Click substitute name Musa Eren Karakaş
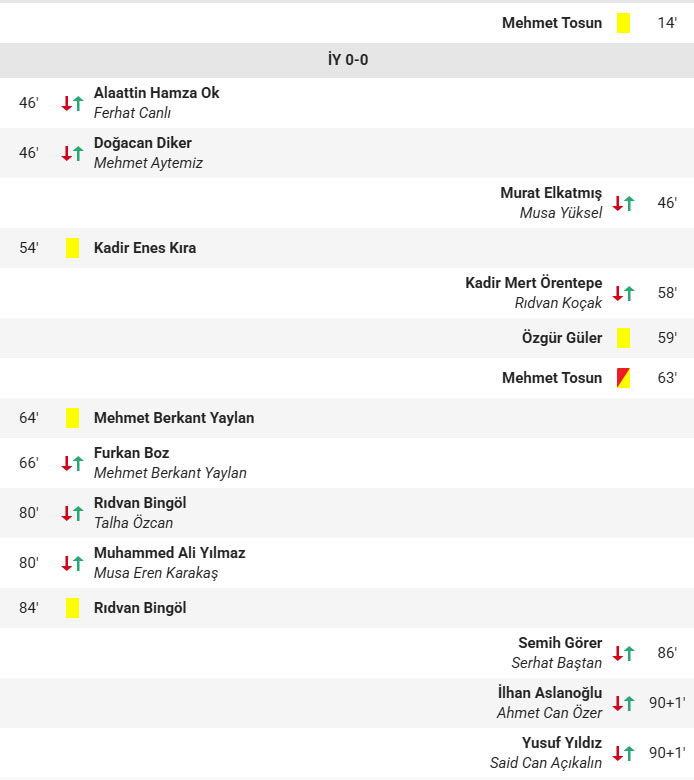Screen dimensions: 694x780 155,573
